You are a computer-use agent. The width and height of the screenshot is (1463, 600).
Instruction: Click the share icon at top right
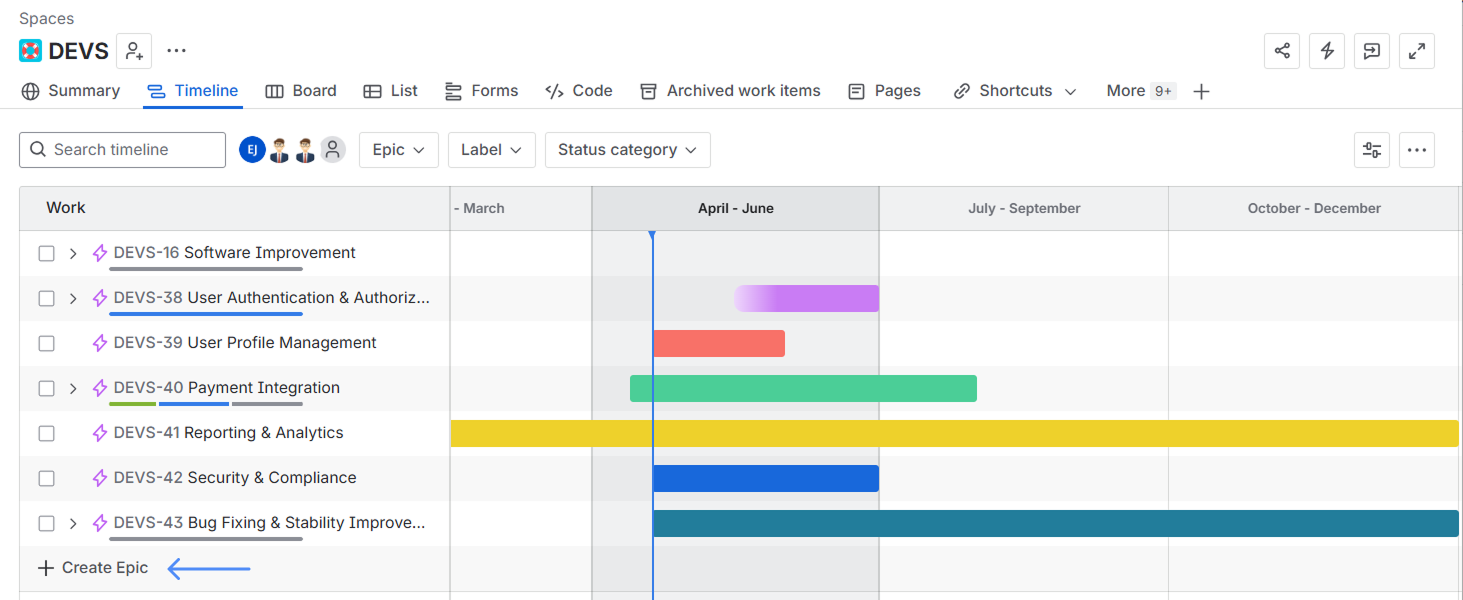1282,51
